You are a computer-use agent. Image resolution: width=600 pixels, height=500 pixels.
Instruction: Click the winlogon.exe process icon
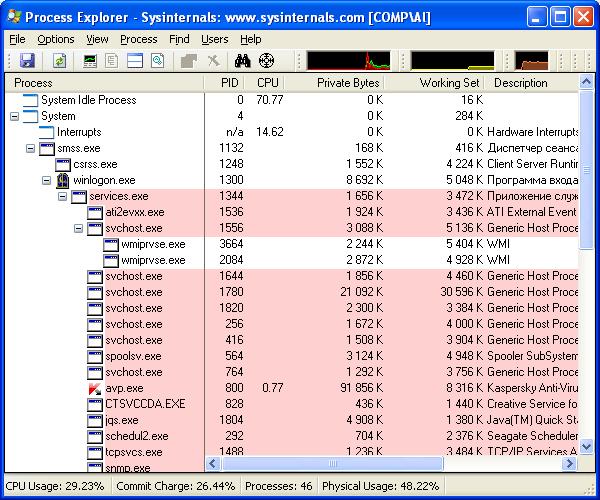click(62, 180)
